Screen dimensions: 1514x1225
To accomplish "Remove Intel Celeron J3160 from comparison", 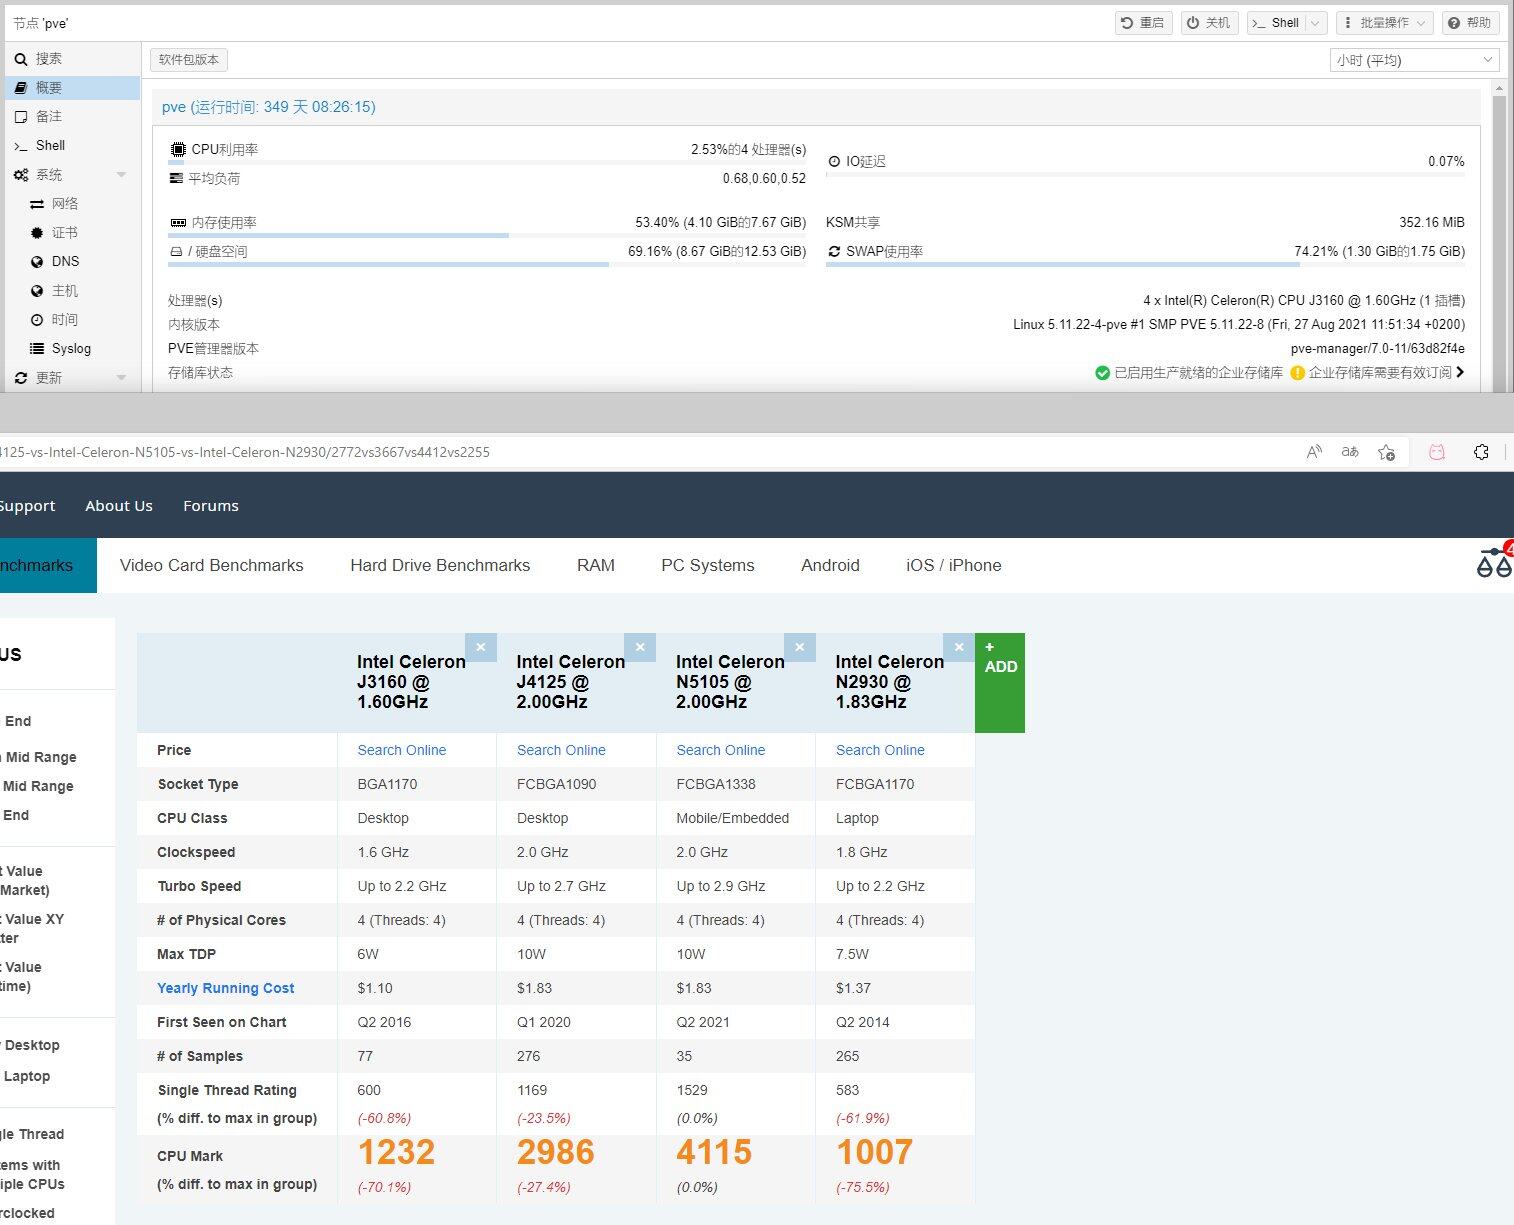I will click(480, 648).
